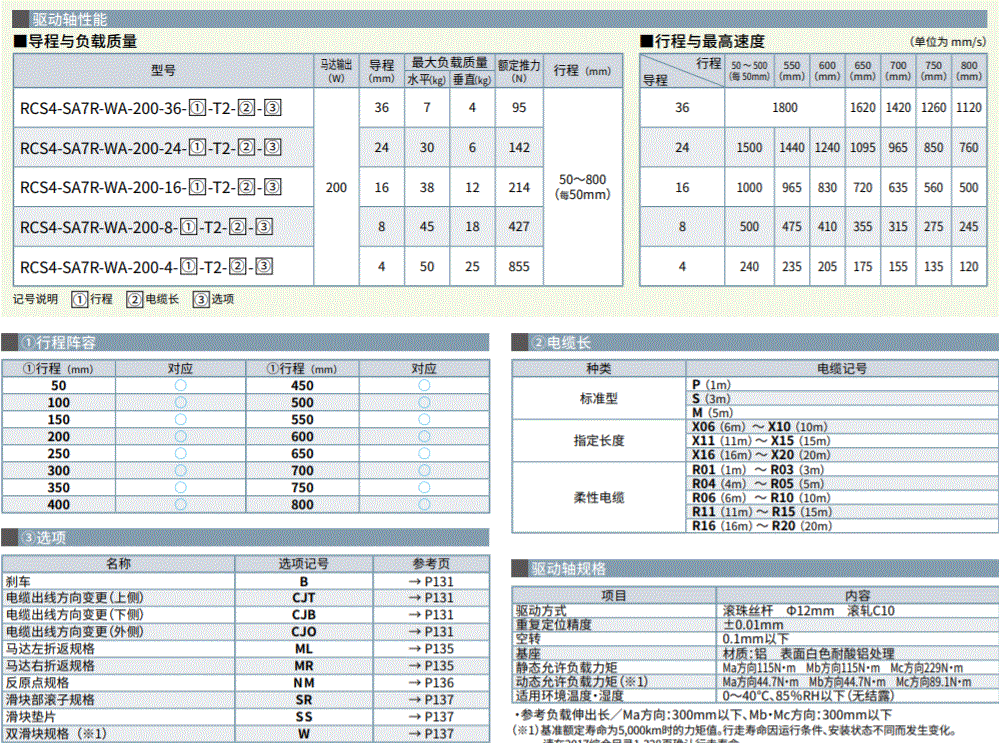This screenshot has width=999, height=743.
Task: Pick the model RCS4-SA7R-WA-200-16-①-T2-②-③
Action: click(x=150, y=187)
